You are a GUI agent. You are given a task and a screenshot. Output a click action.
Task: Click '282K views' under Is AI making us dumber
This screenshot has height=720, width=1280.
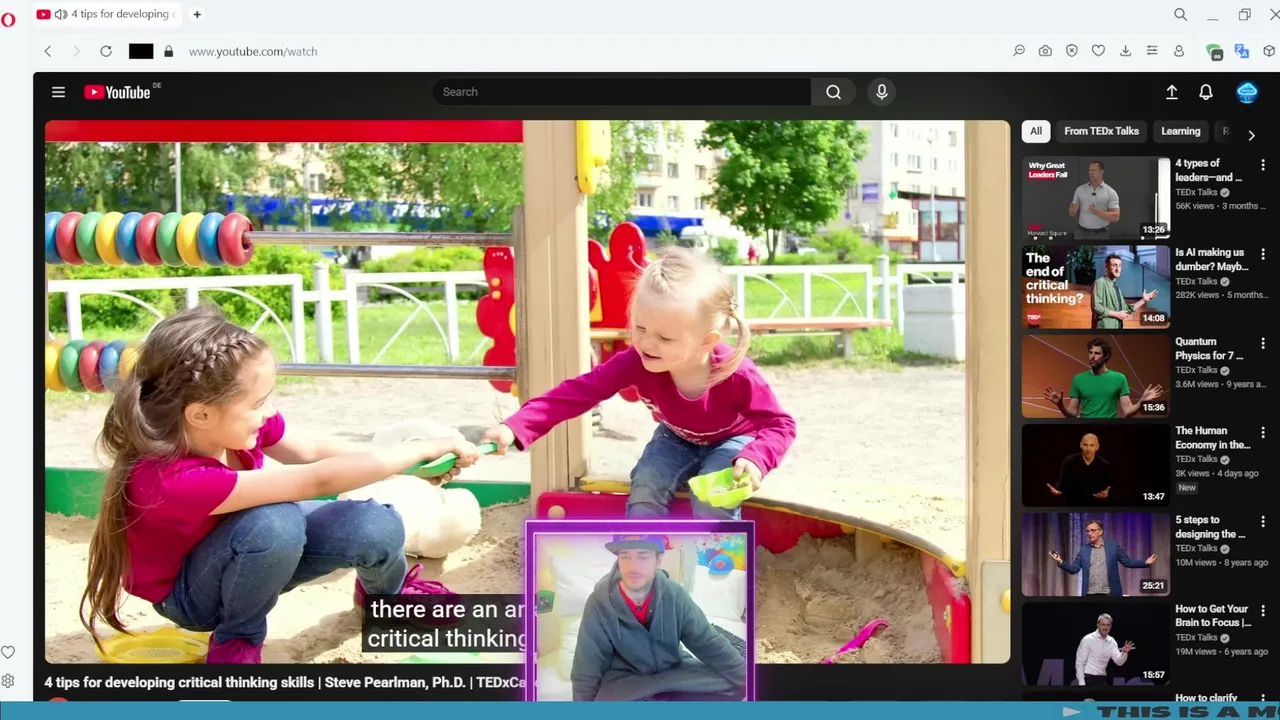1198,295
